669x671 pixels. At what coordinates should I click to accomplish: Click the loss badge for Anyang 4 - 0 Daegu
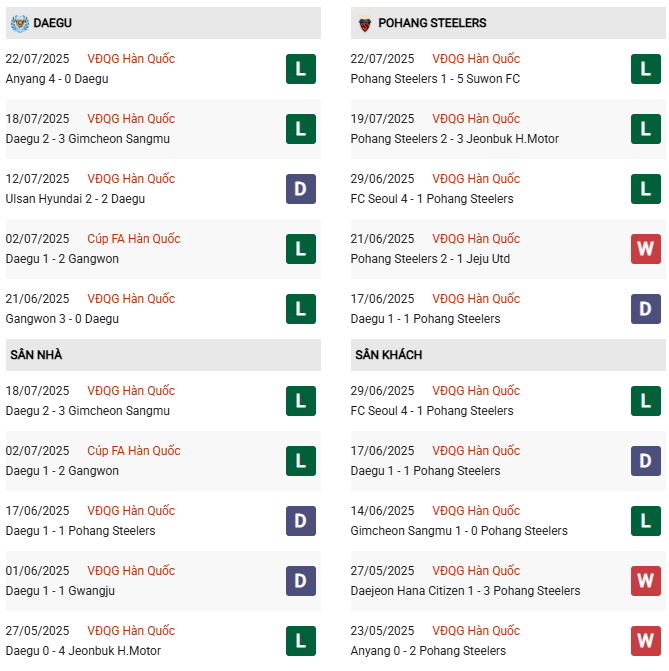[300, 69]
